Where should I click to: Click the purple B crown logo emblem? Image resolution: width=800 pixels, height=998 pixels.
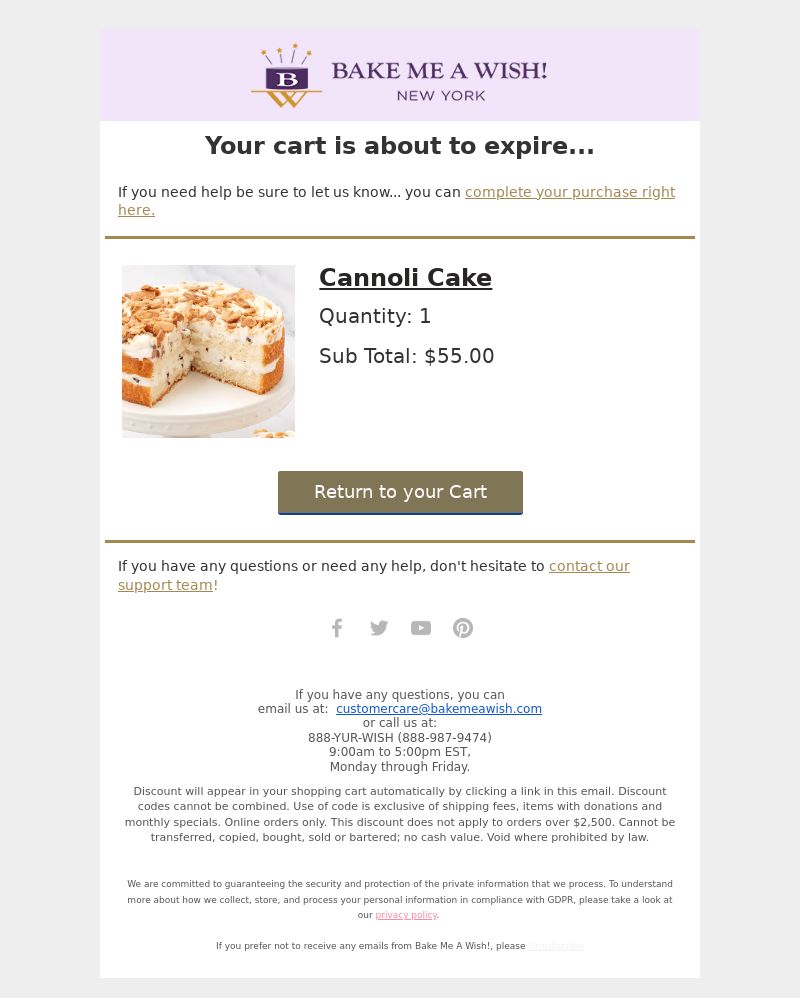[287, 75]
